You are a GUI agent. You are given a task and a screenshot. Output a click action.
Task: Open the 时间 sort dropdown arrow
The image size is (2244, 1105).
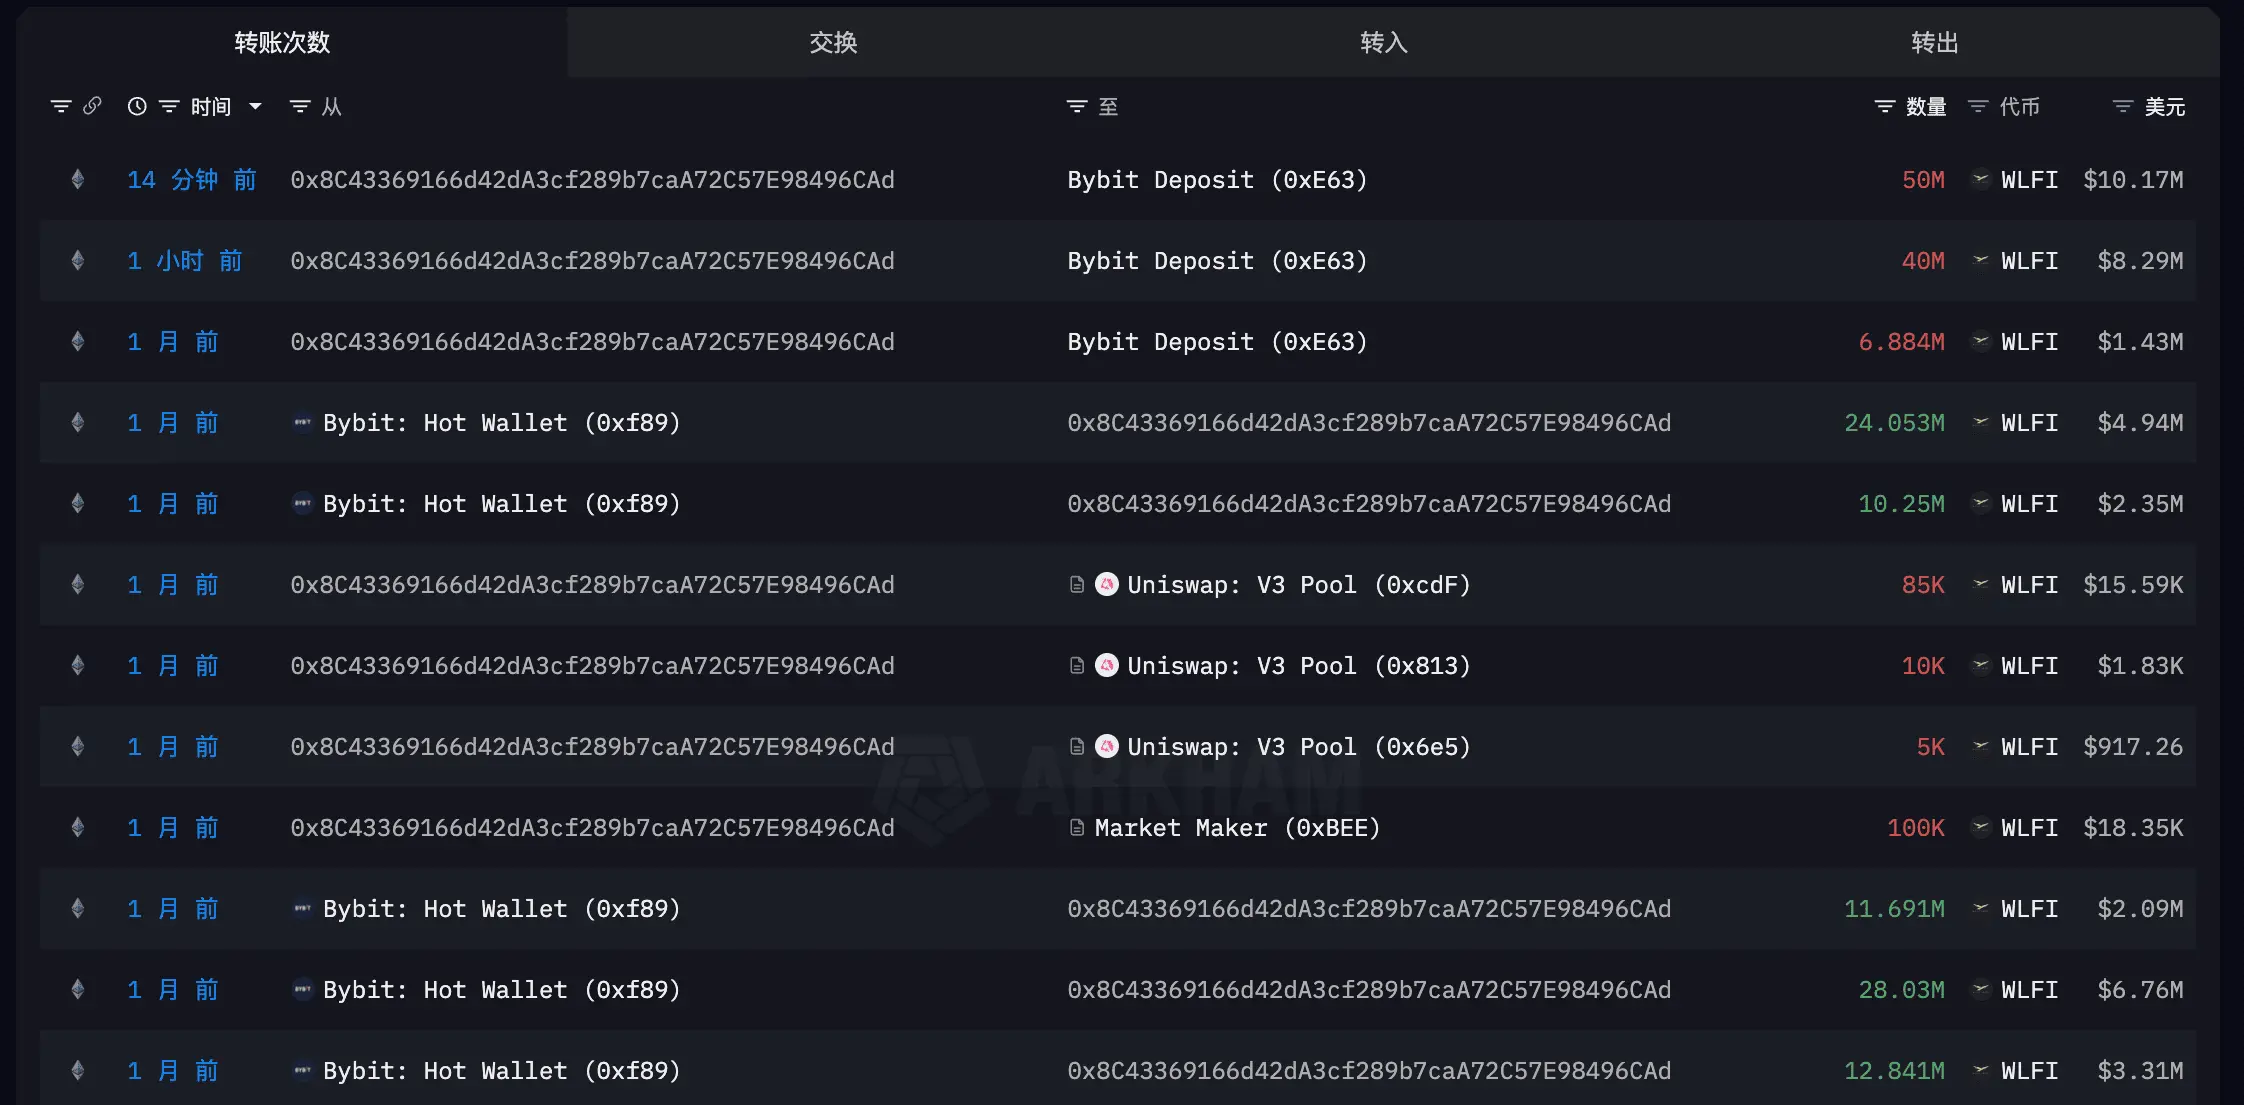pyautogui.click(x=256, y=106)
